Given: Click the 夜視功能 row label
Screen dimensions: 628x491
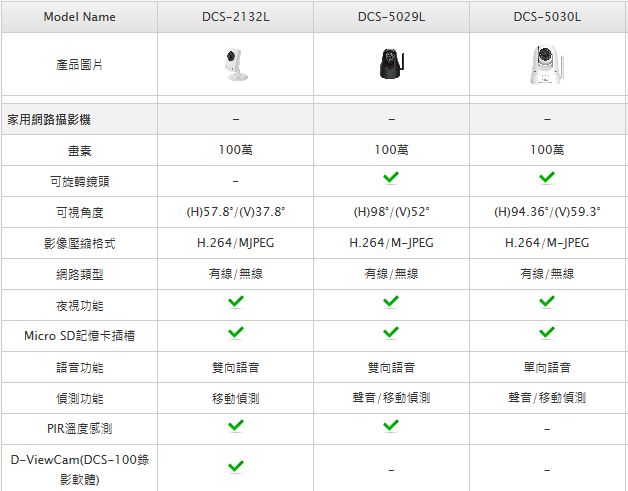Looking at the screenshot, I should pyautogui.click(x=79, y=306).
